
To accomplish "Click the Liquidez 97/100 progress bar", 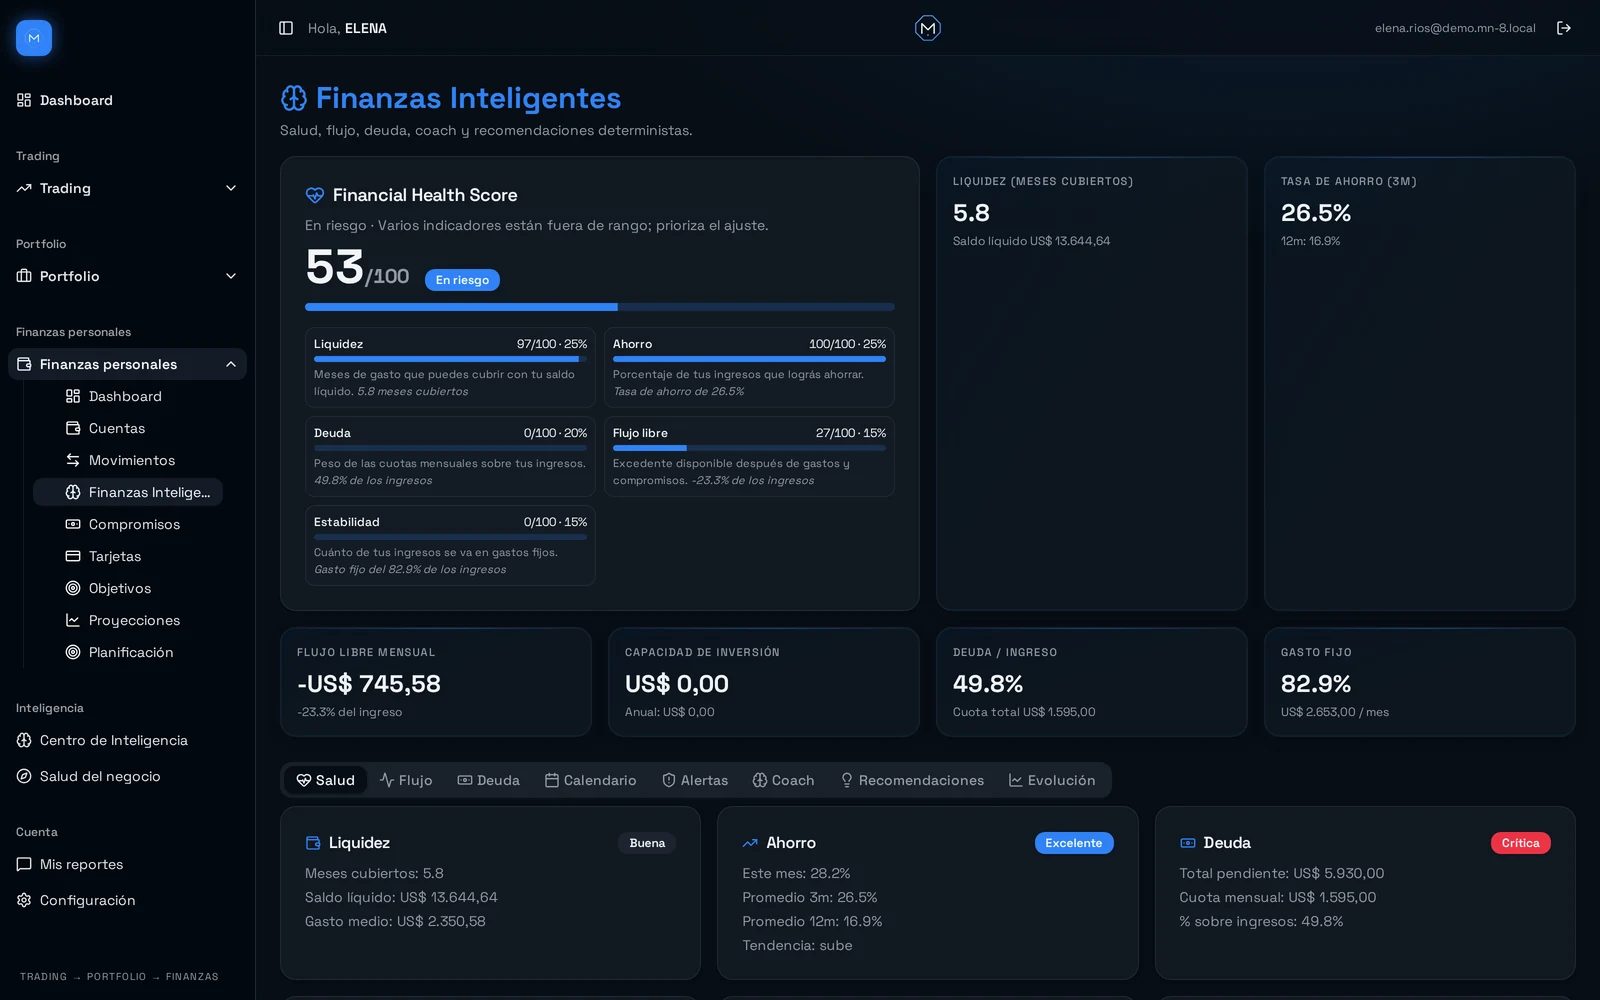I will (x=450, y=359).
